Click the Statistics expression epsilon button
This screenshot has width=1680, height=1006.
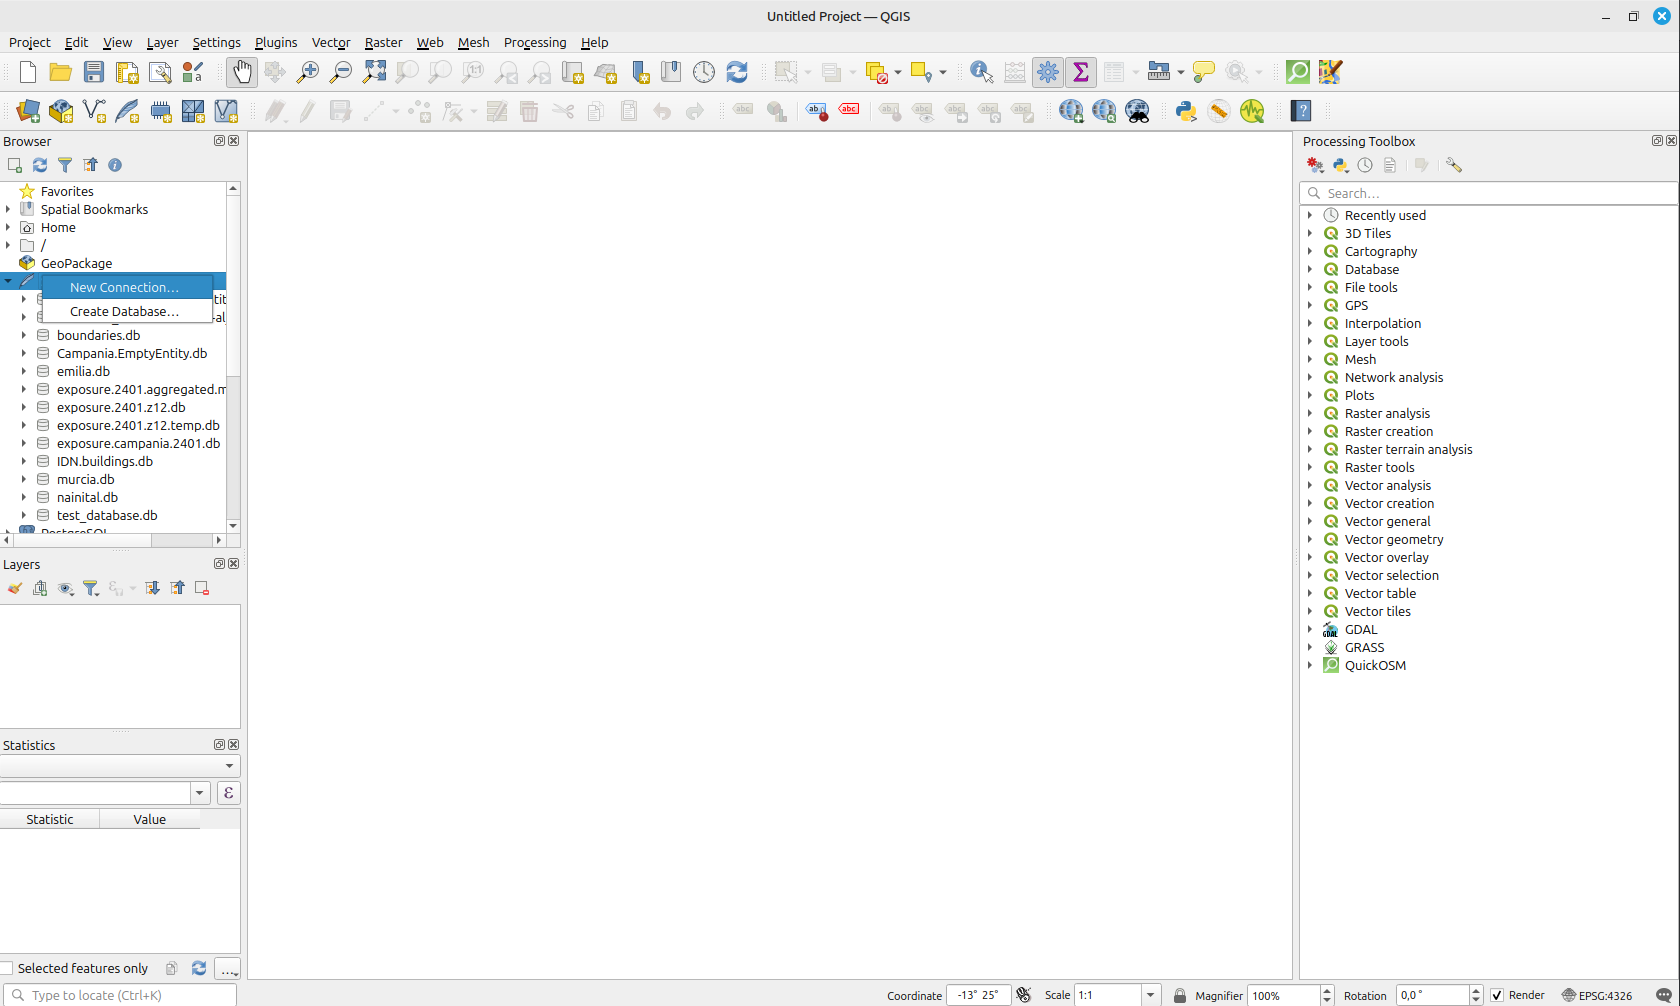(x=228, y=793)
